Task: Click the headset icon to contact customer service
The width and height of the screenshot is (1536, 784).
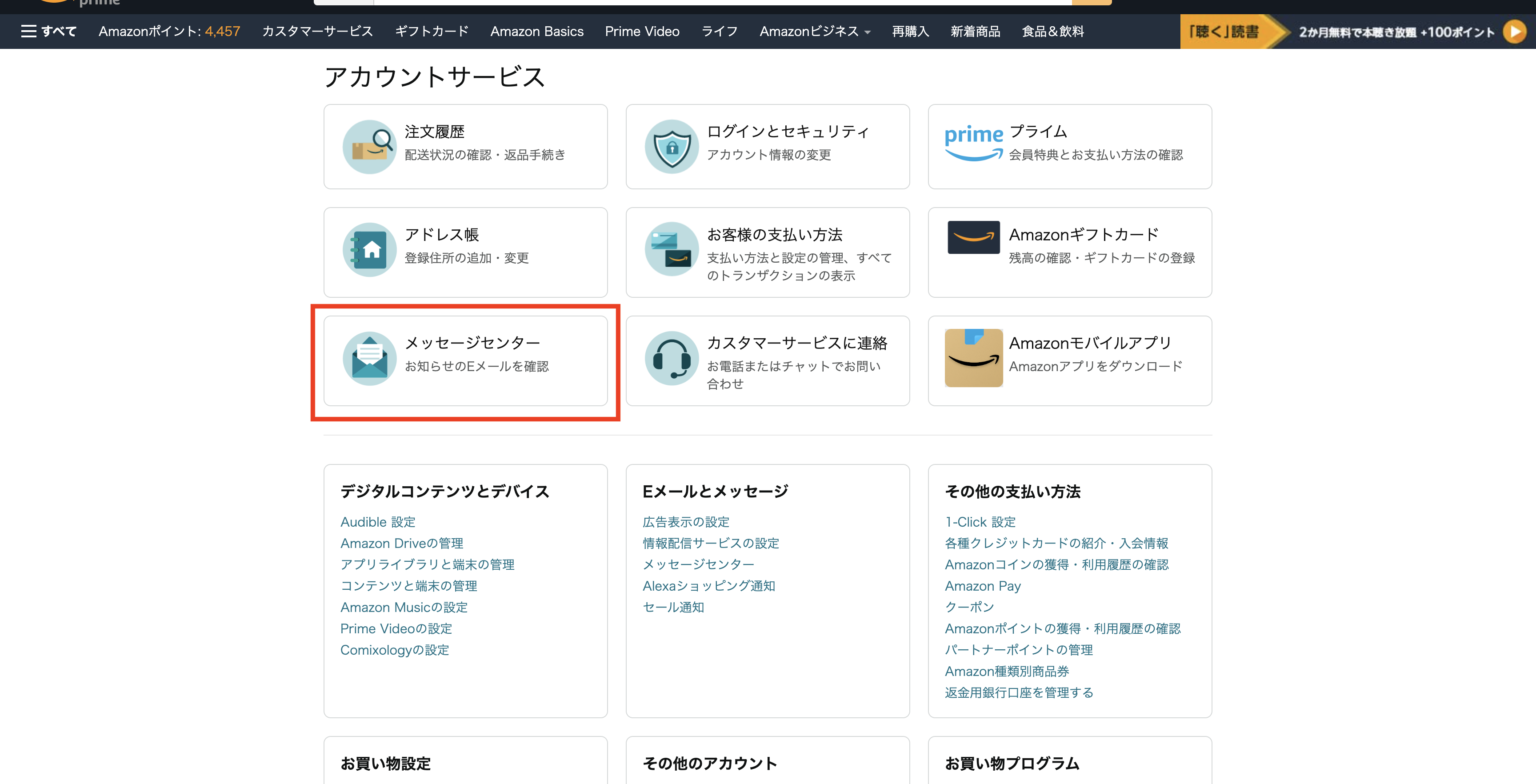Action: click(x=671, y=359)
